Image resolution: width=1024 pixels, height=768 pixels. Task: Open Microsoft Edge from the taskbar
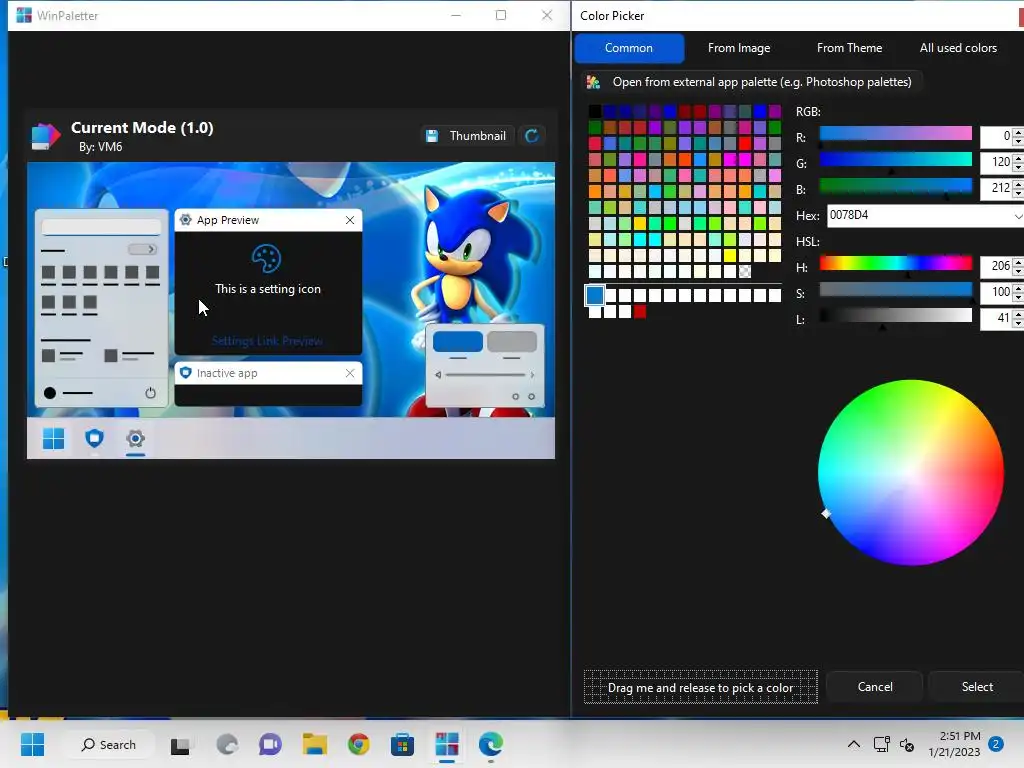click(x=490, y=744)
